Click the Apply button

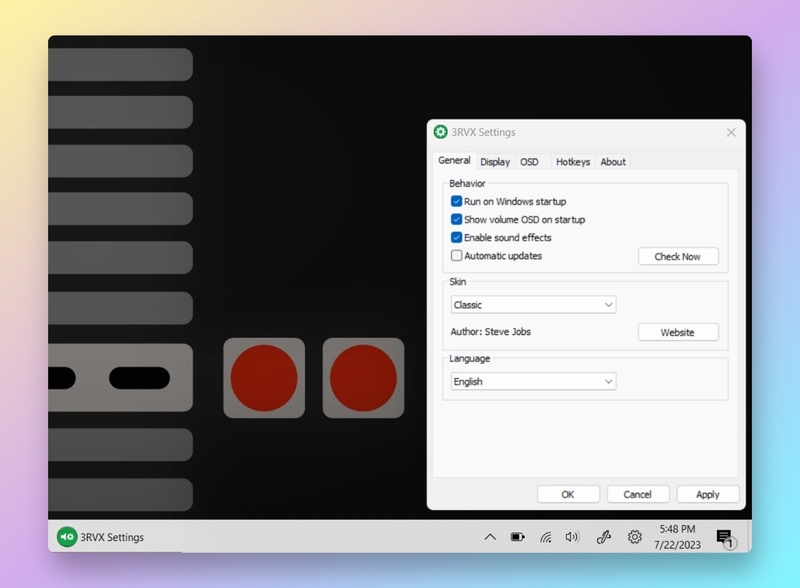tap(707, 494)
